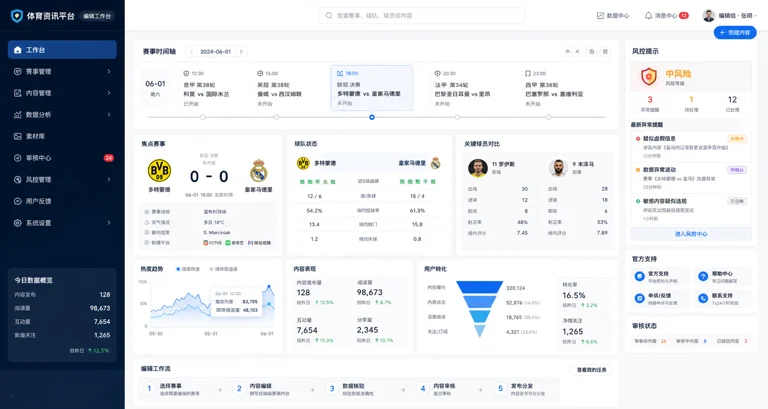Open the 素材库 sidebar item

62,136
